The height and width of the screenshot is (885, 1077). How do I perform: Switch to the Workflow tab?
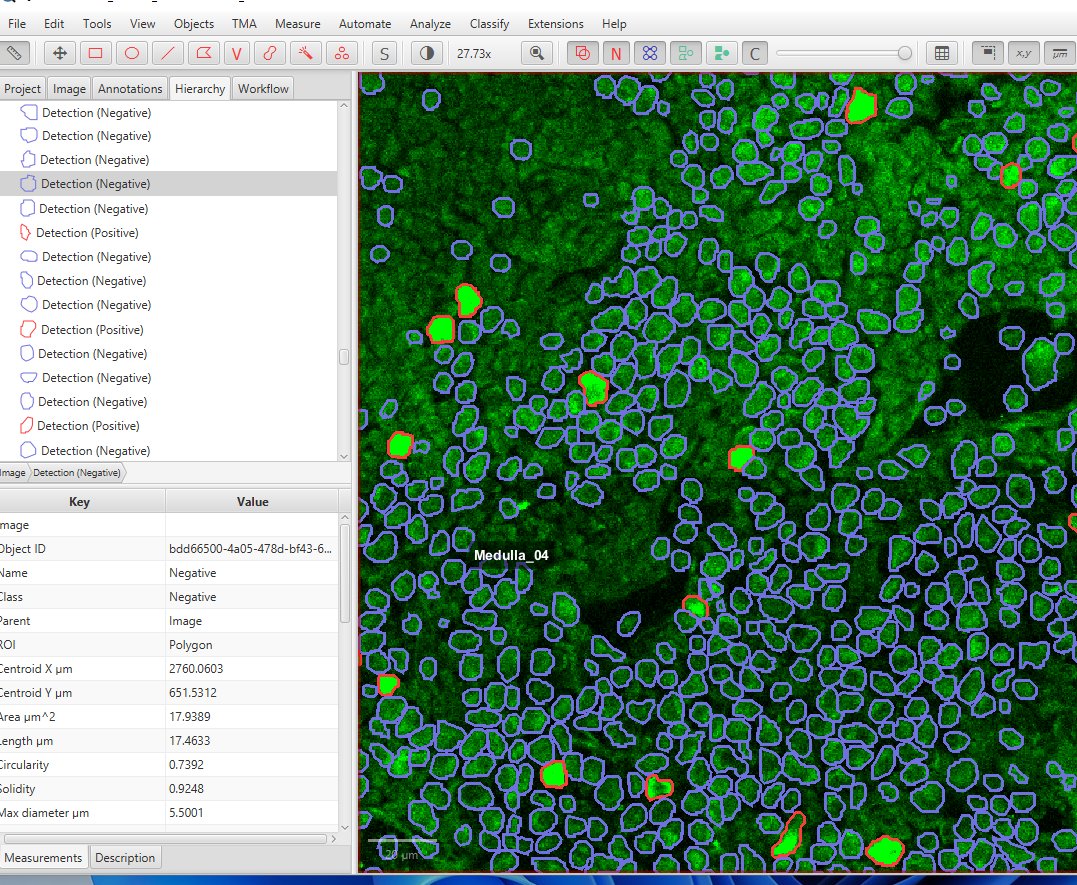(262, 88)
